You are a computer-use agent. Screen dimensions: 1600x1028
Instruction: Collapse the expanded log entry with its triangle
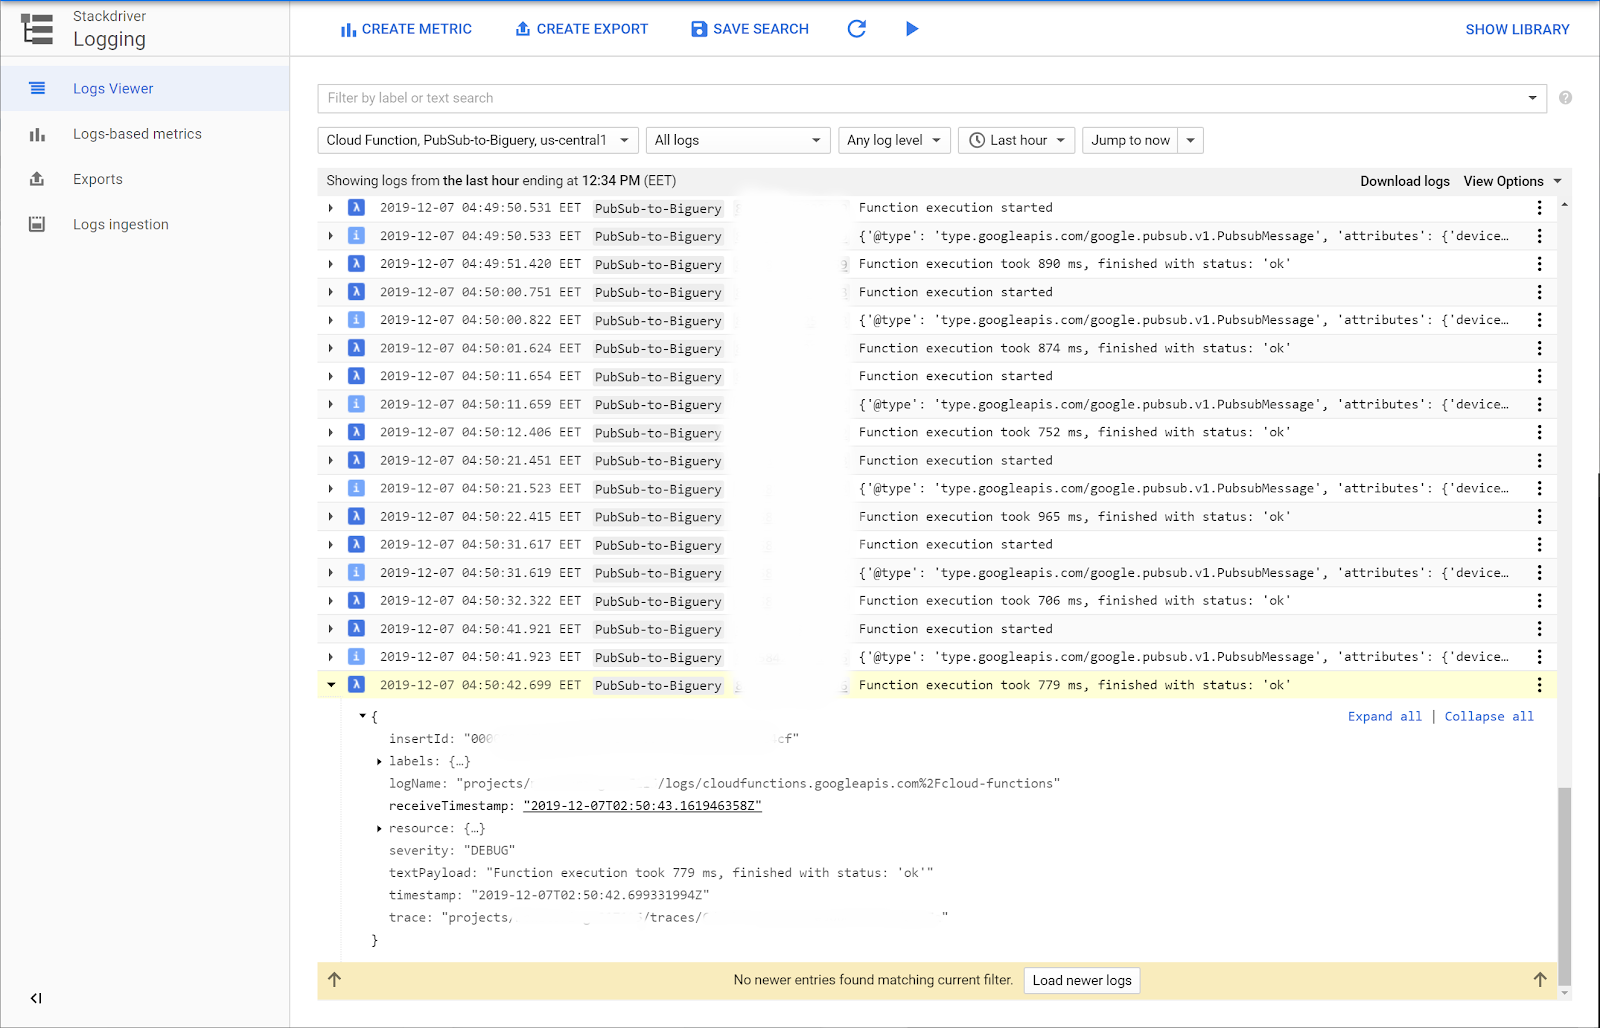tap(331, 685)
